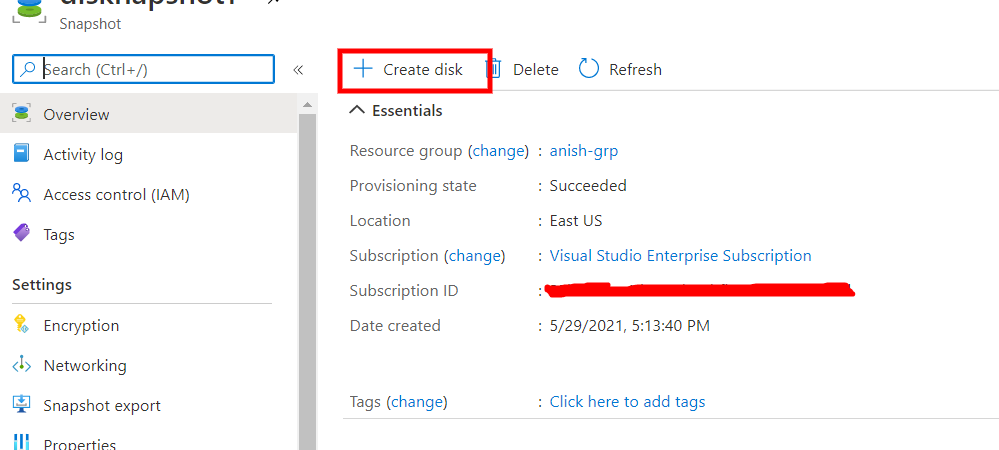999x450 pixels.
Task: Click the purple Tags icon
Action: tap(22, 233)
